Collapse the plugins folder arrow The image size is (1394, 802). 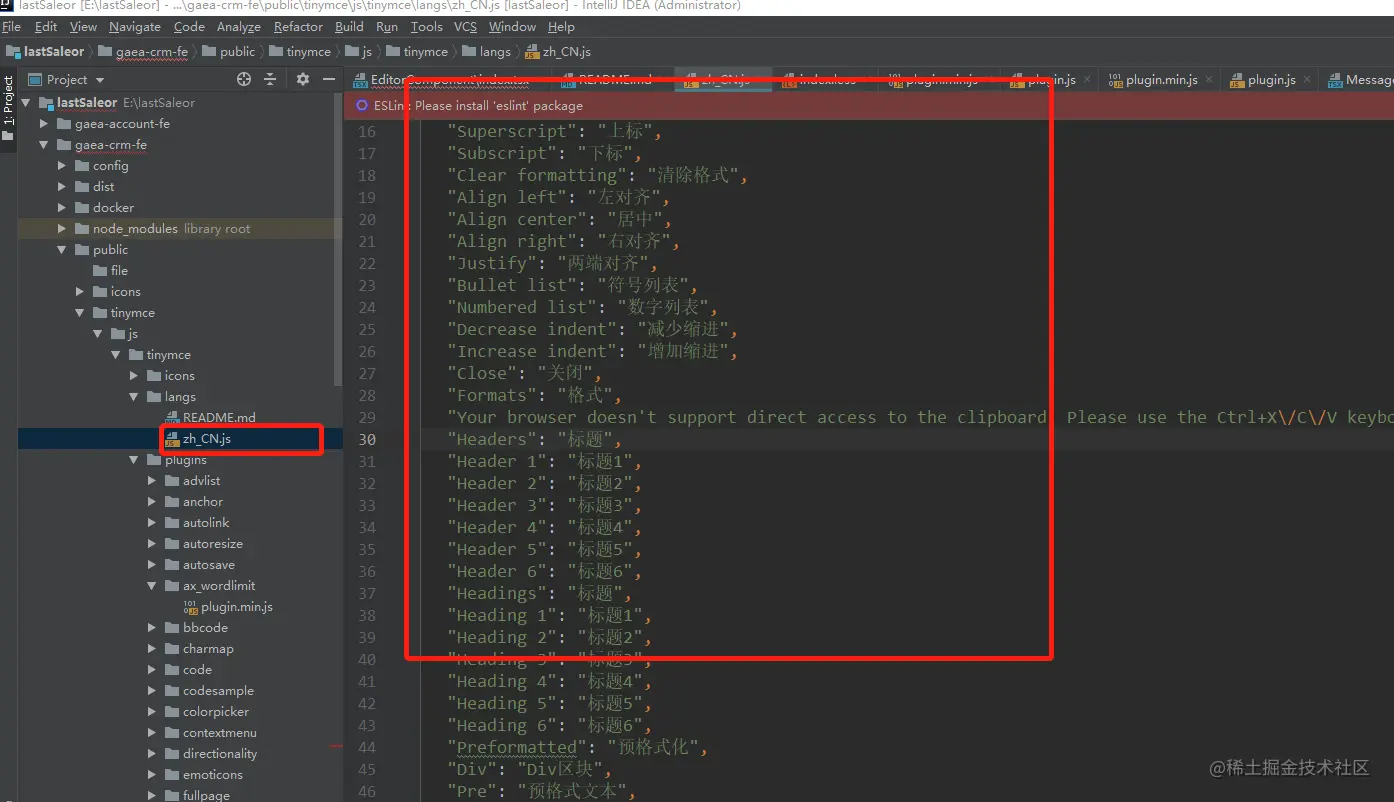[133, 460]
